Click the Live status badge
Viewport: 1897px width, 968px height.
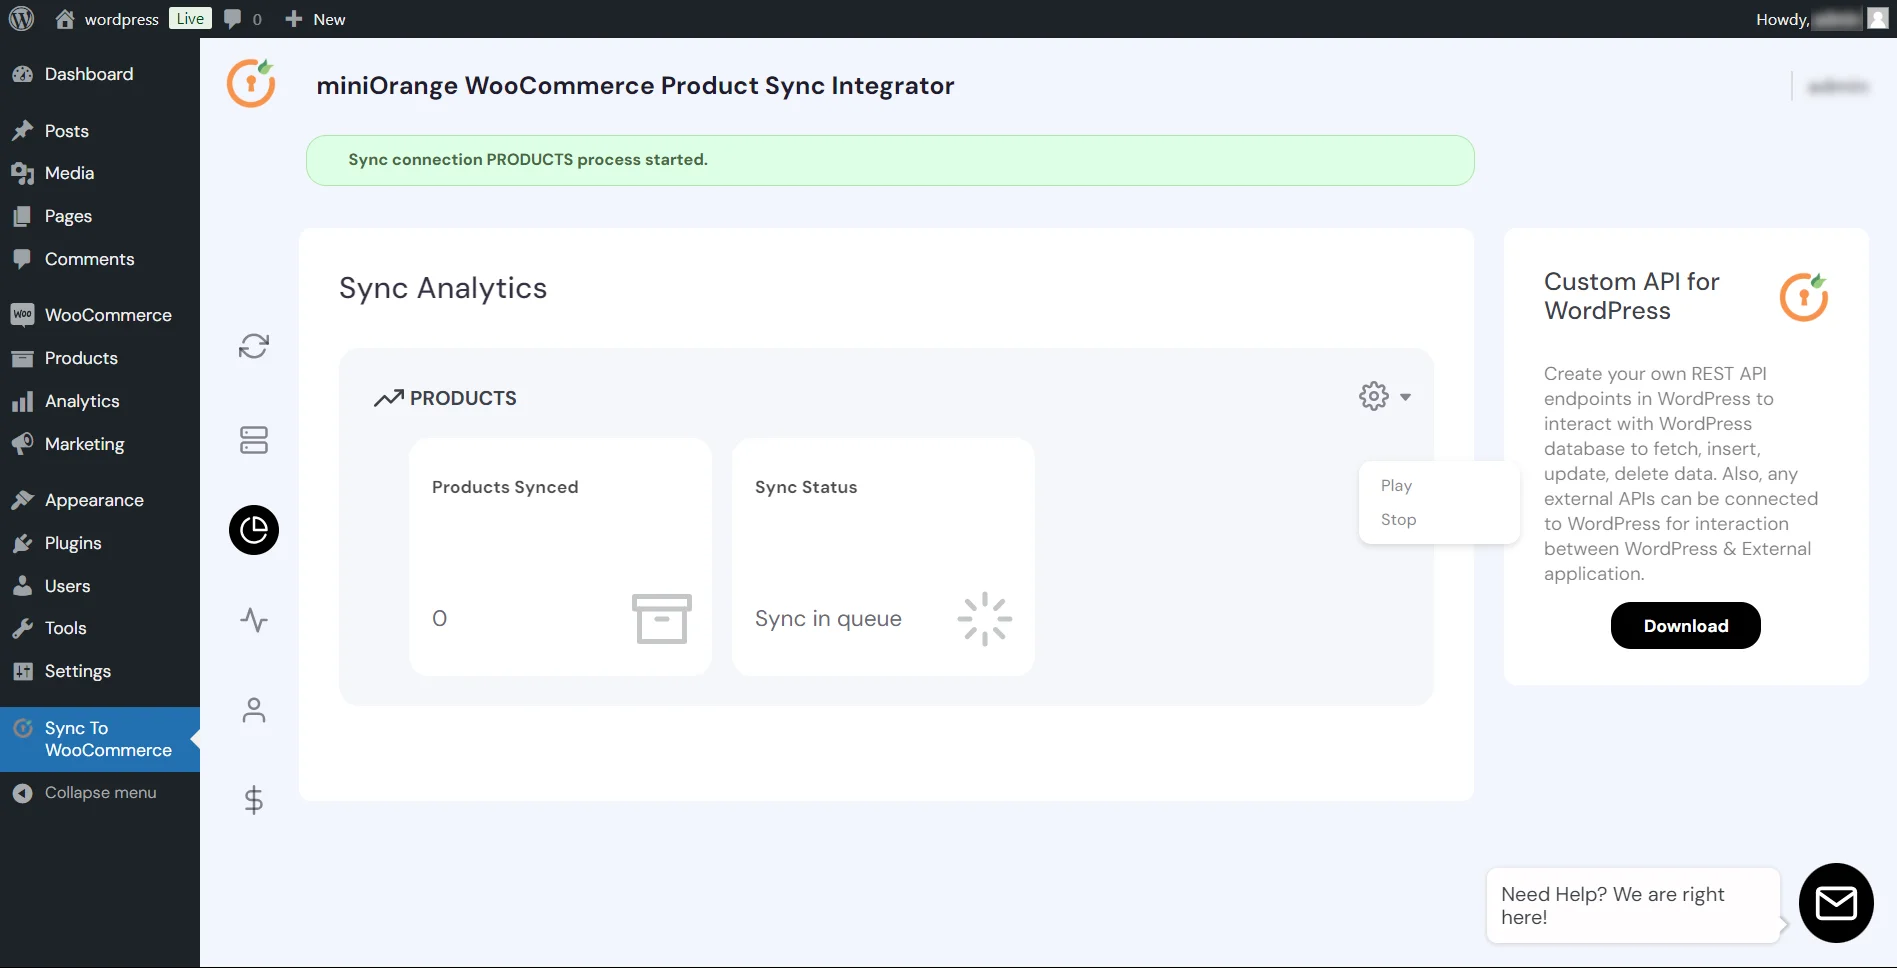[x=190, y=19]
